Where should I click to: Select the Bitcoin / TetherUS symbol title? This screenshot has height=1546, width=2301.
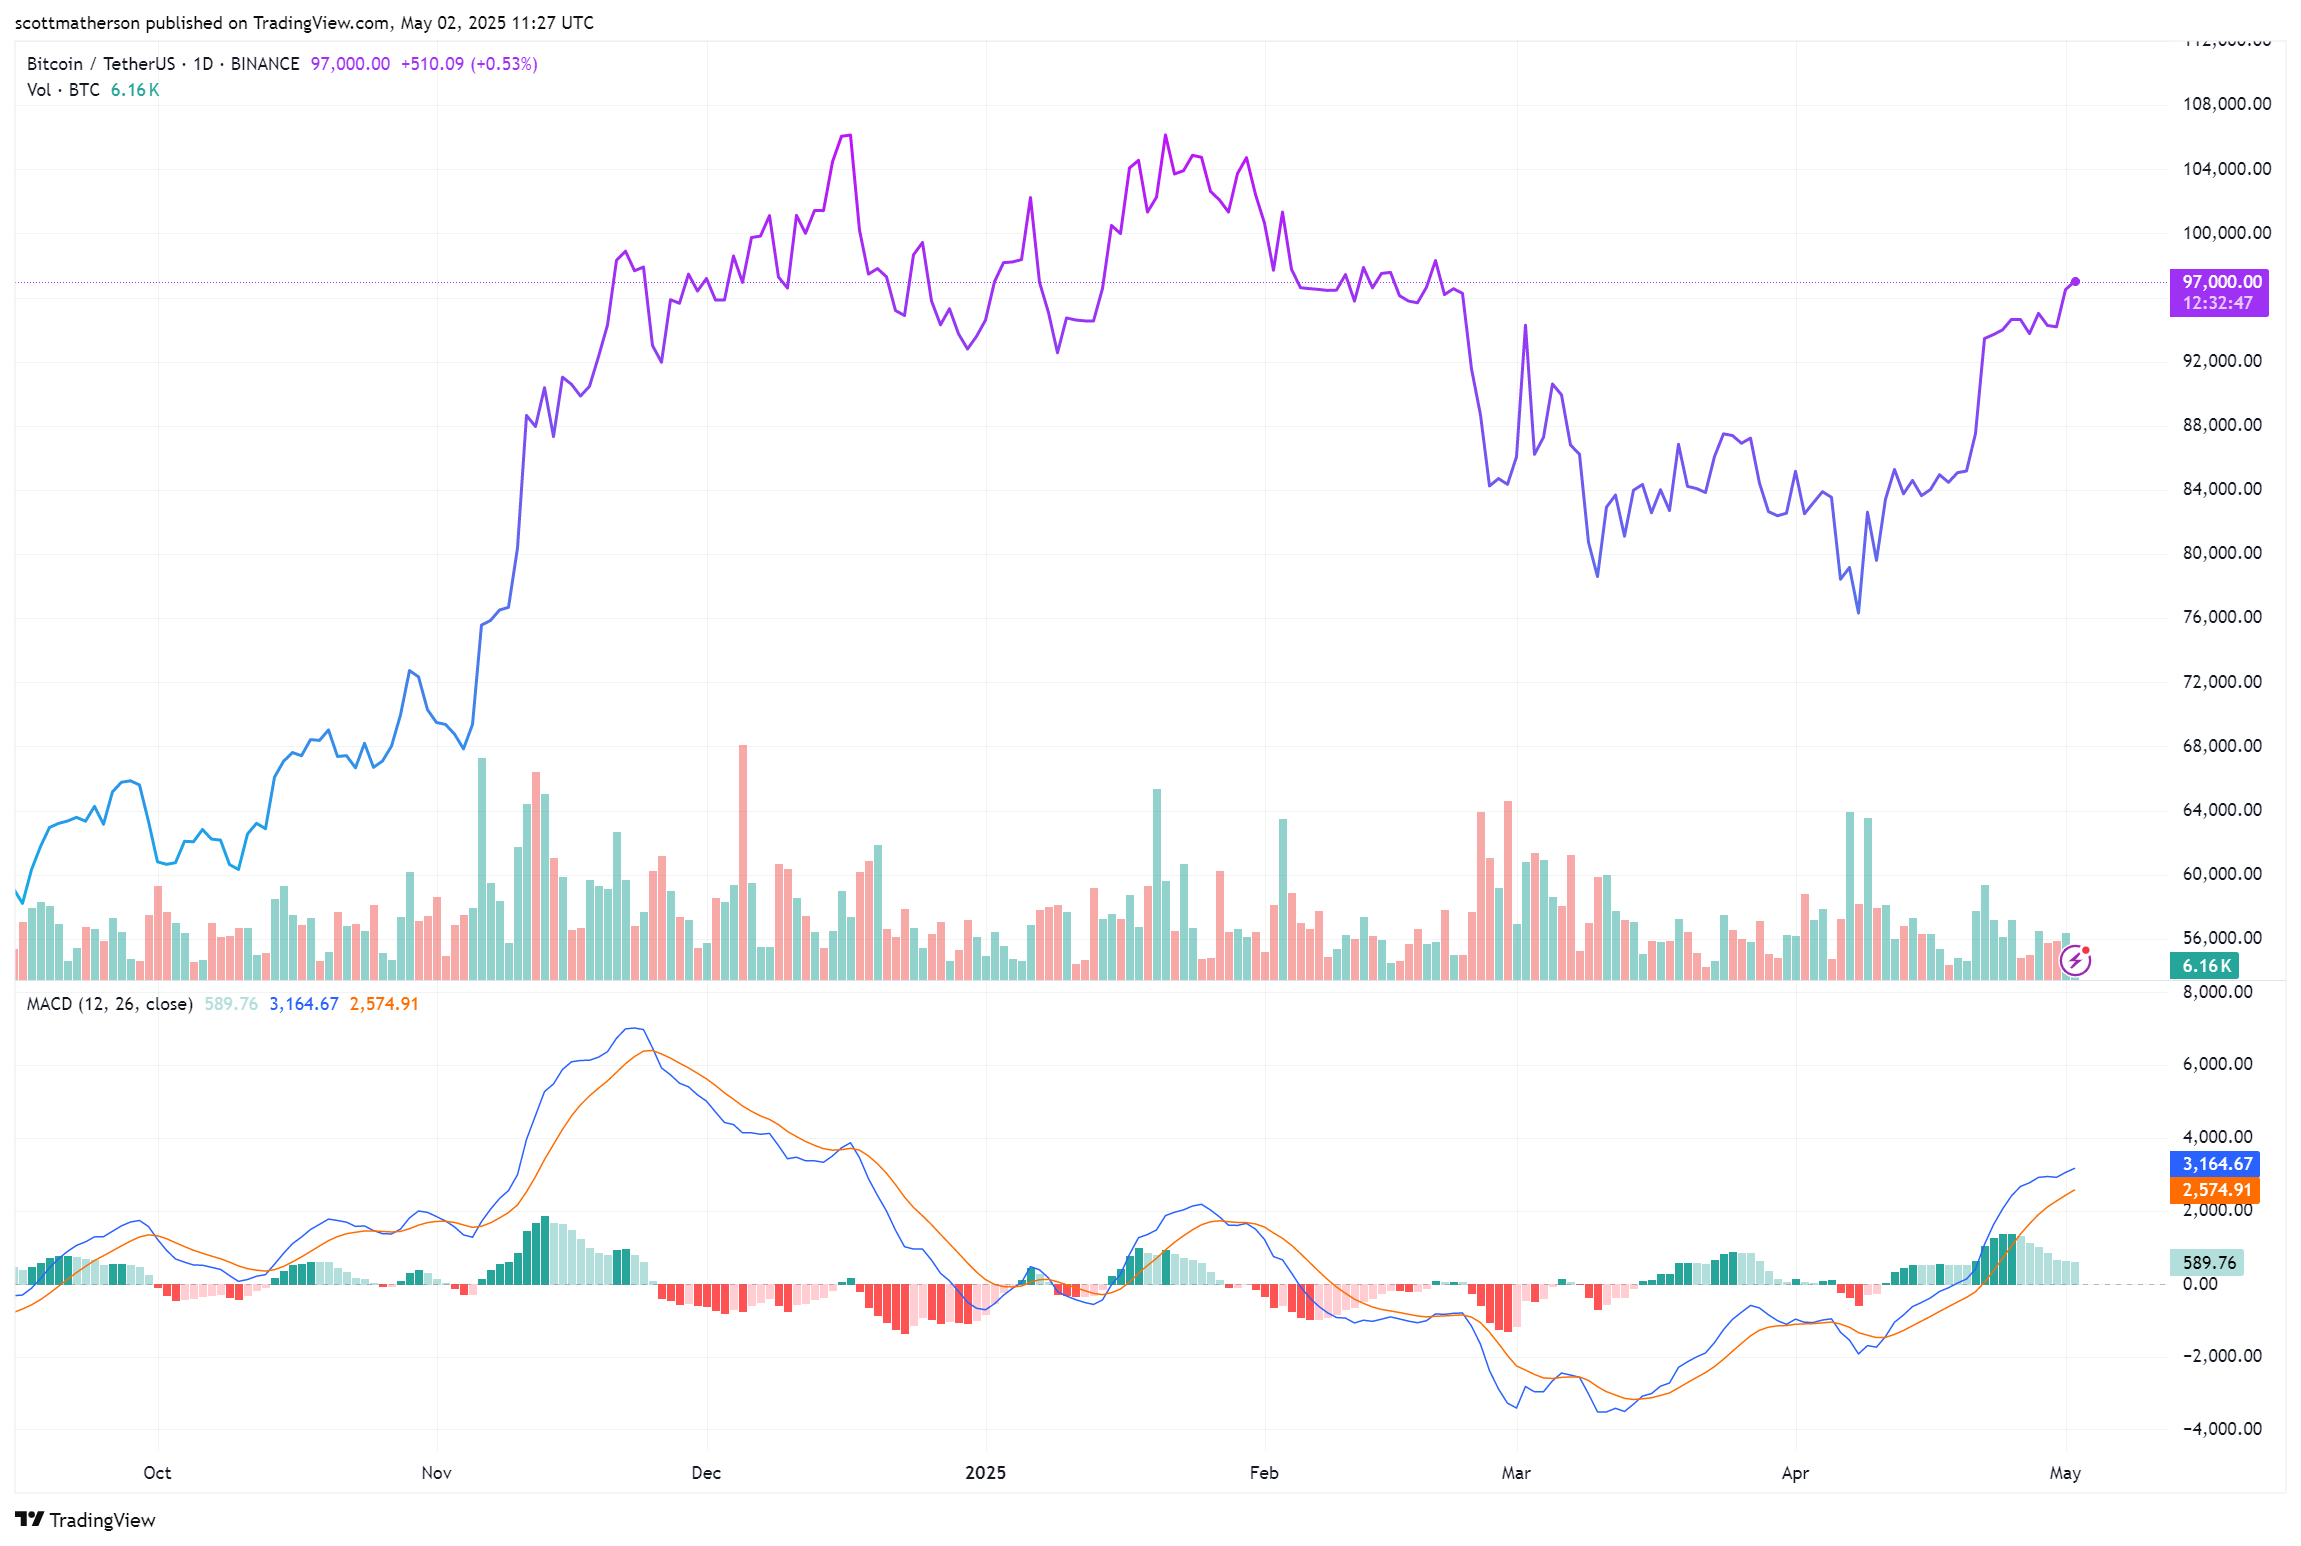coord(100,64)
